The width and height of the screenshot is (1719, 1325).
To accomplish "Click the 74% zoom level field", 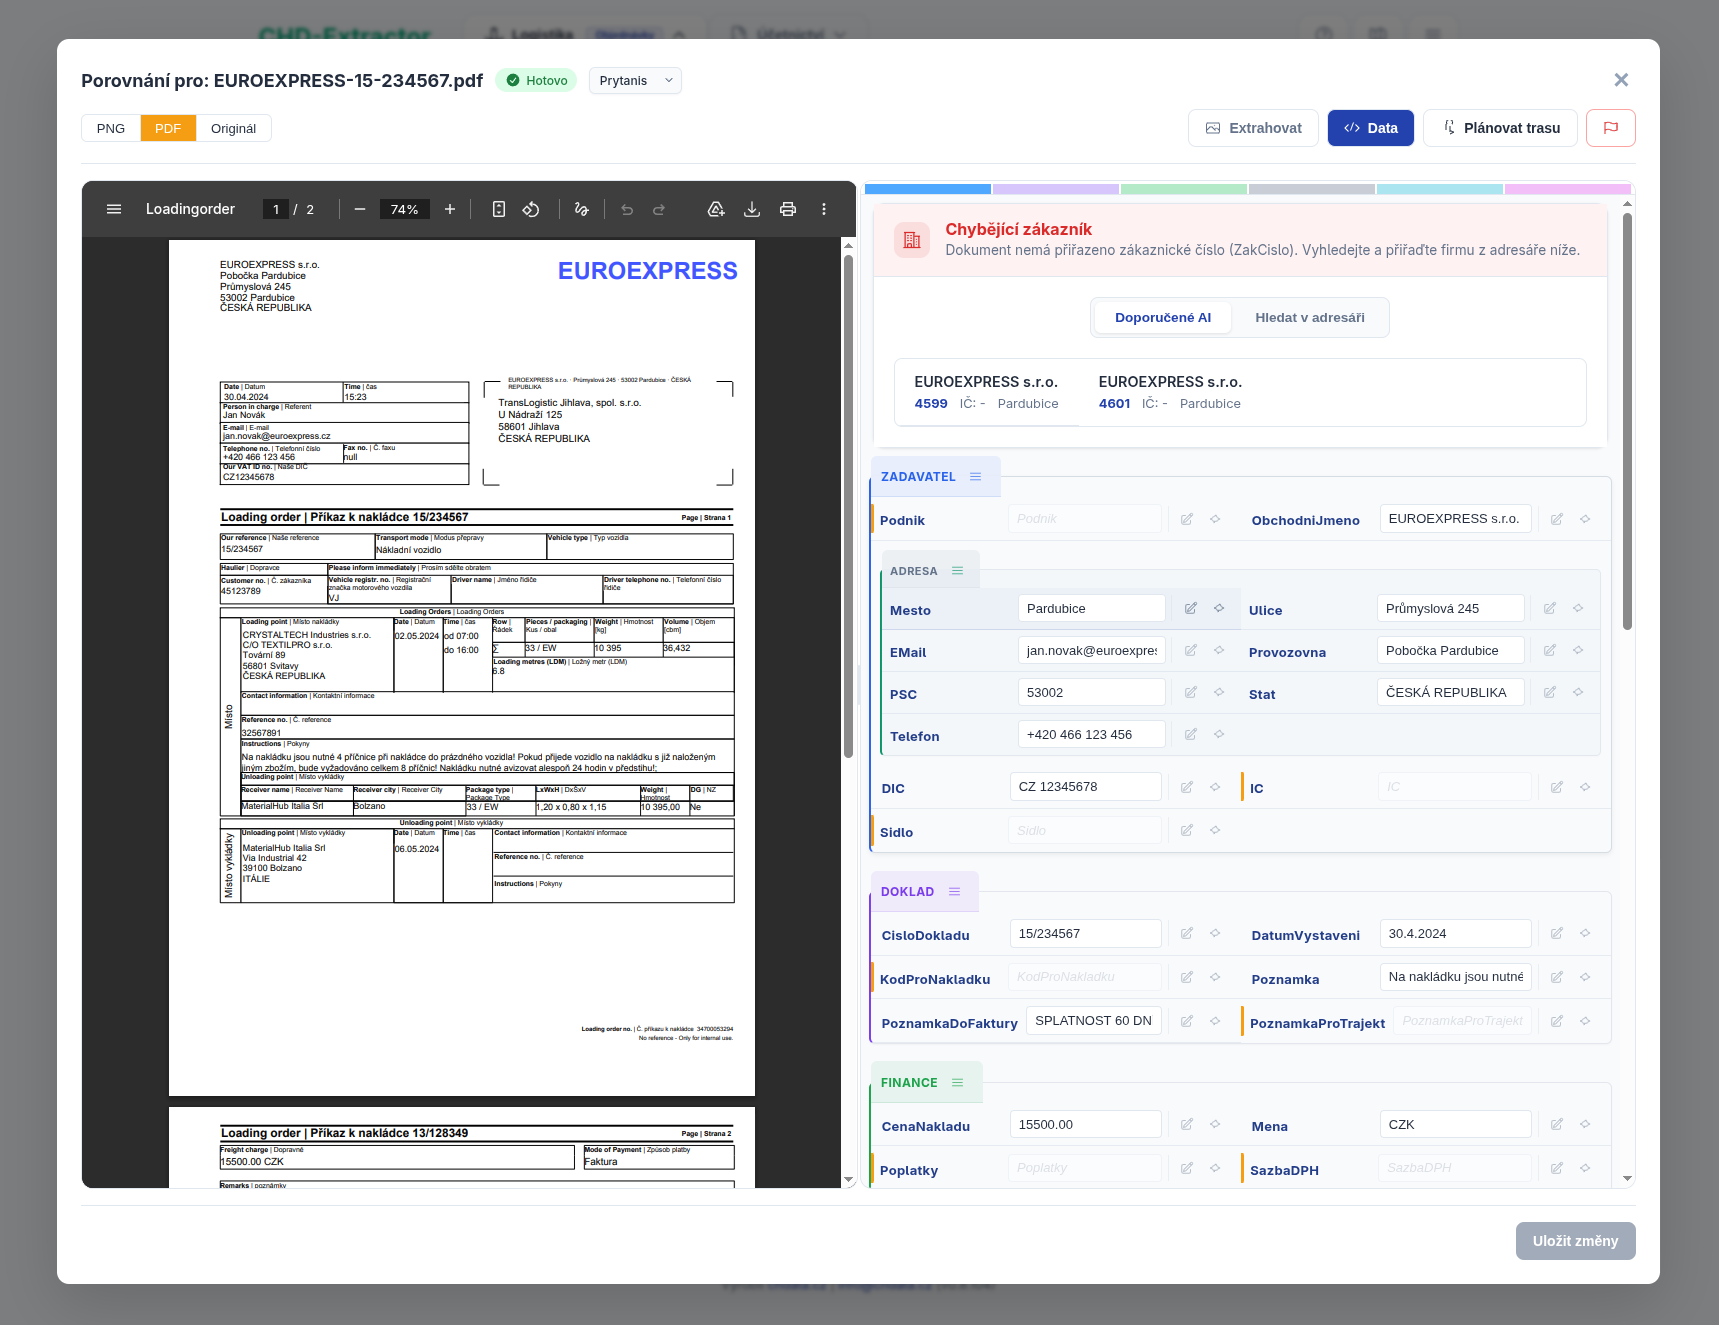I will 404,209.
